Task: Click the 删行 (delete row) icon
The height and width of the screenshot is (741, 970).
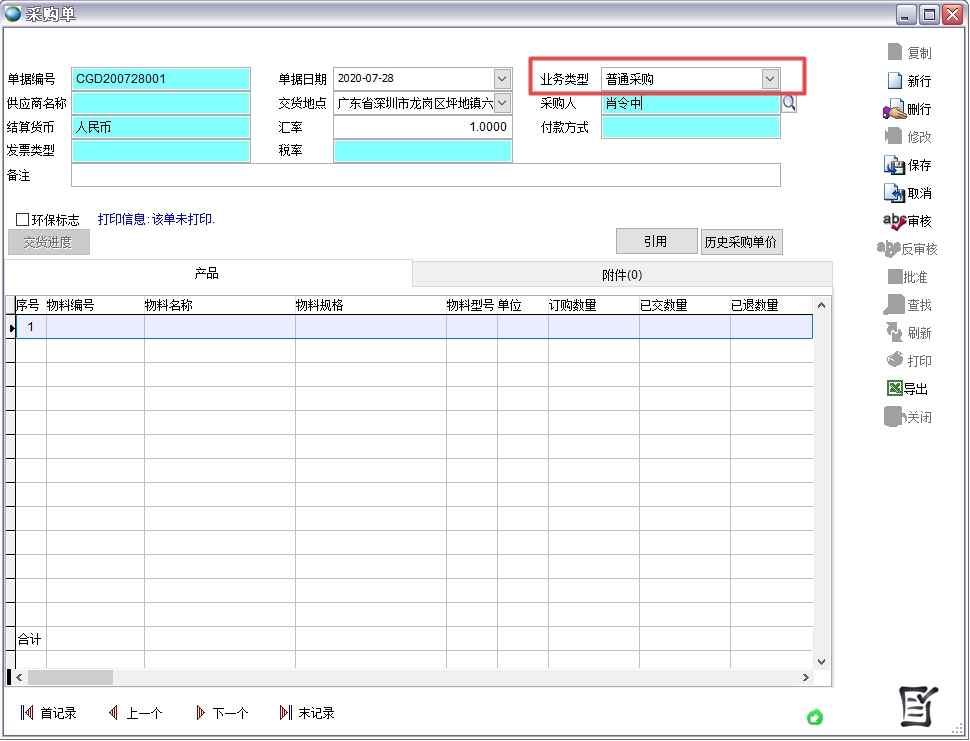Action: pyautogui.click(x=894, y=109)
